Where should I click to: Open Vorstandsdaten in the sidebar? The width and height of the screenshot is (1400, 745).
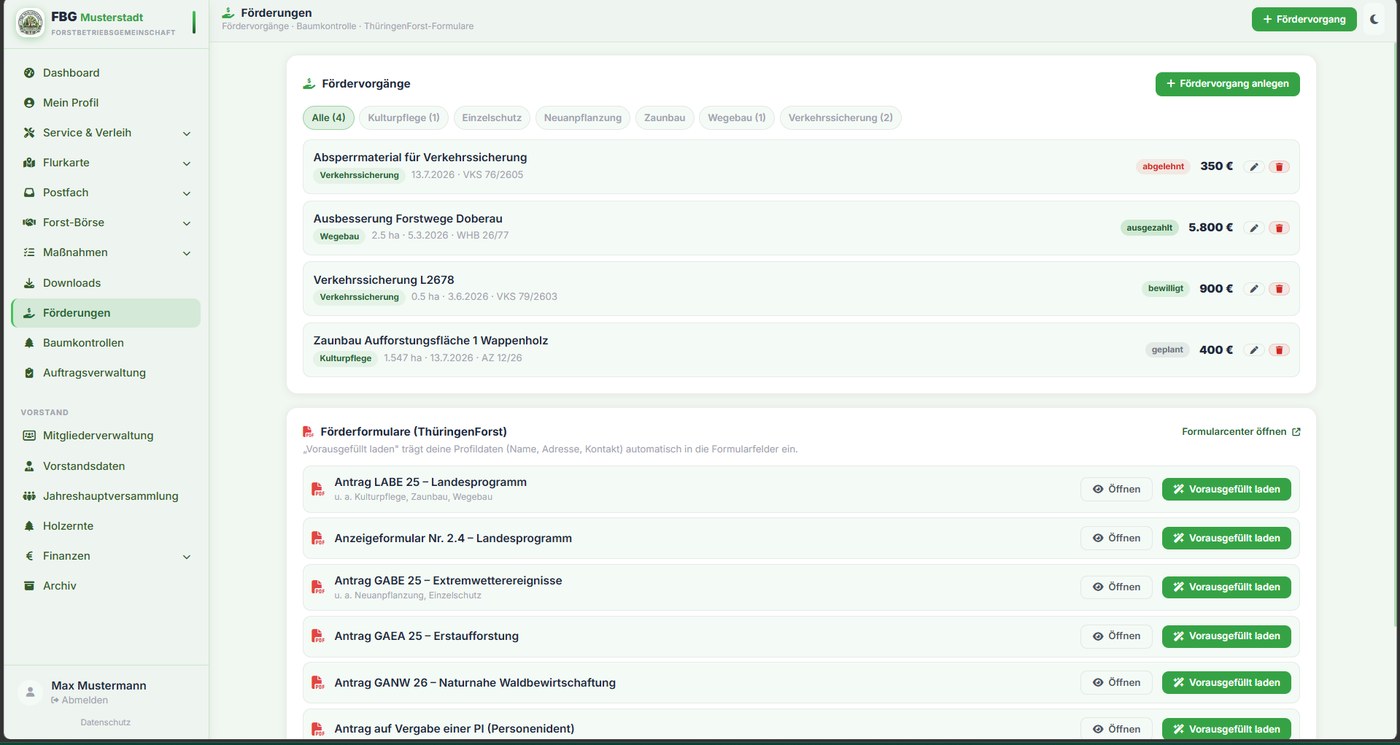(x=105, y=466)
